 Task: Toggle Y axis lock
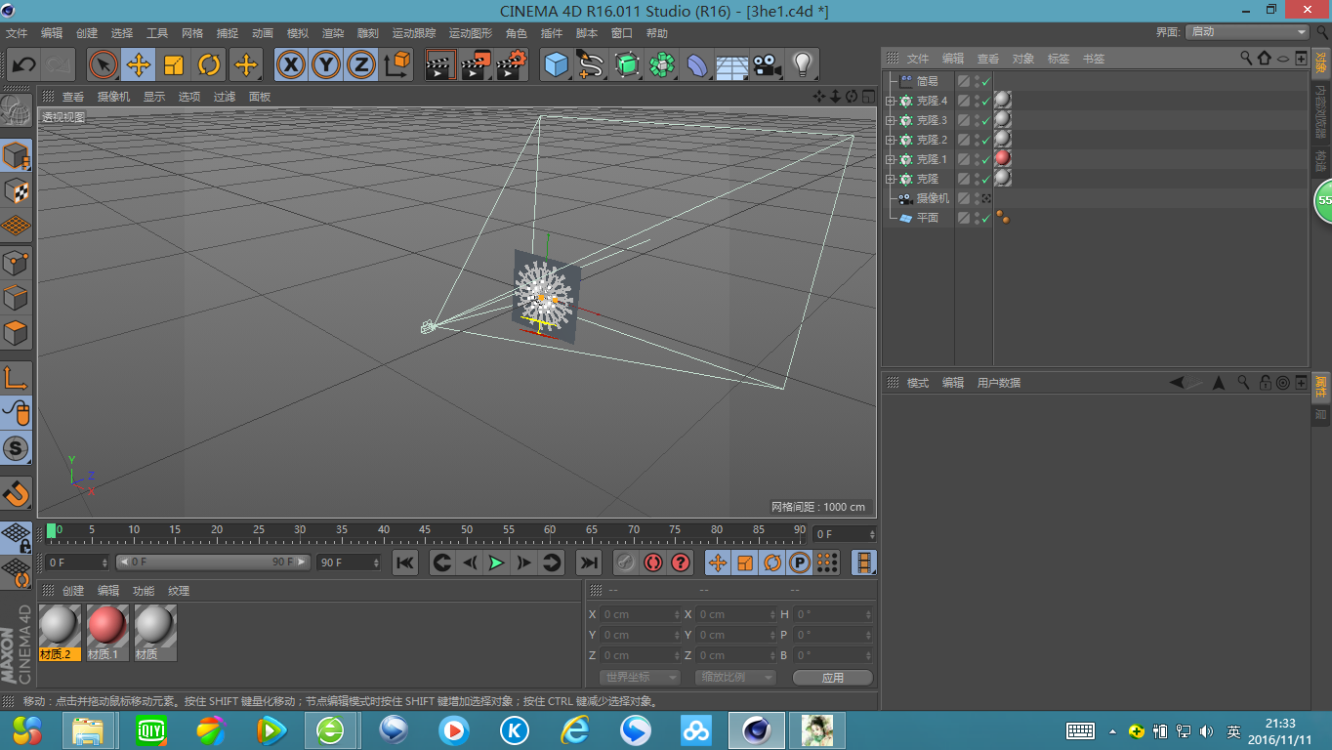[x=326, y=66]
